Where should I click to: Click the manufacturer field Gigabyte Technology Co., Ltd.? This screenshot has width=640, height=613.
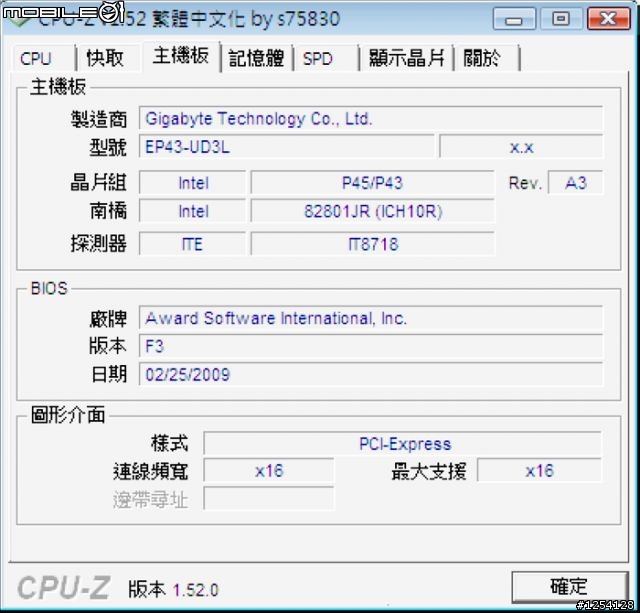[x=371, y=119]
